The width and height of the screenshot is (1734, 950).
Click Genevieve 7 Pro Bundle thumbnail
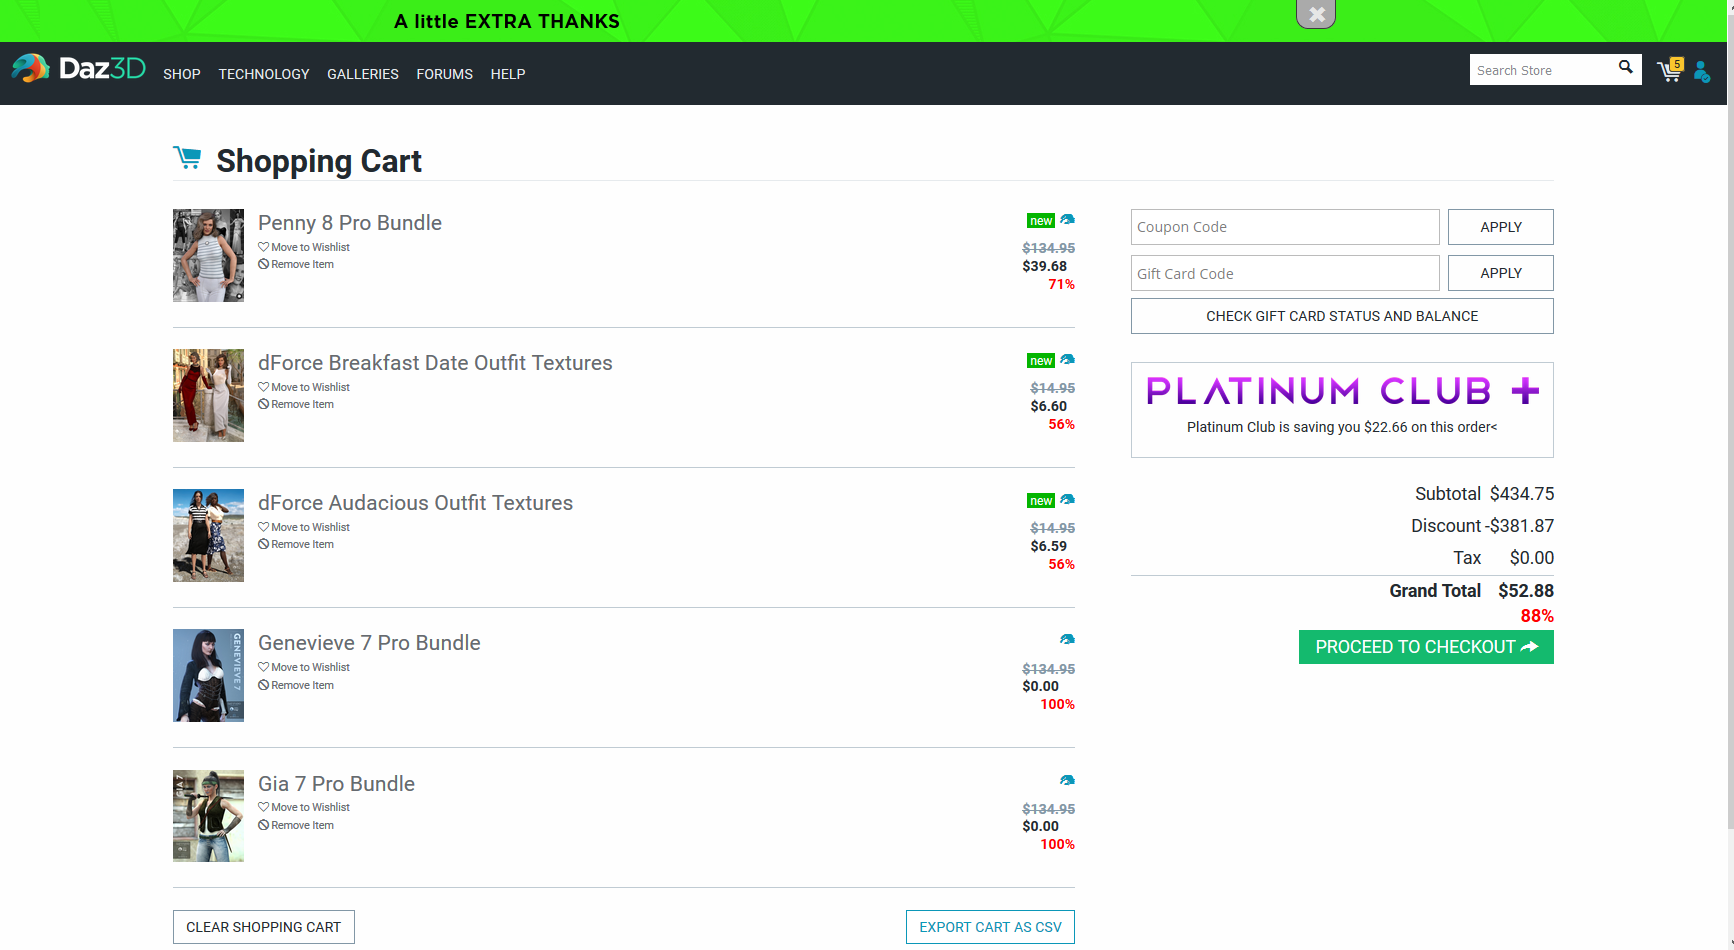tap(208, 675)
